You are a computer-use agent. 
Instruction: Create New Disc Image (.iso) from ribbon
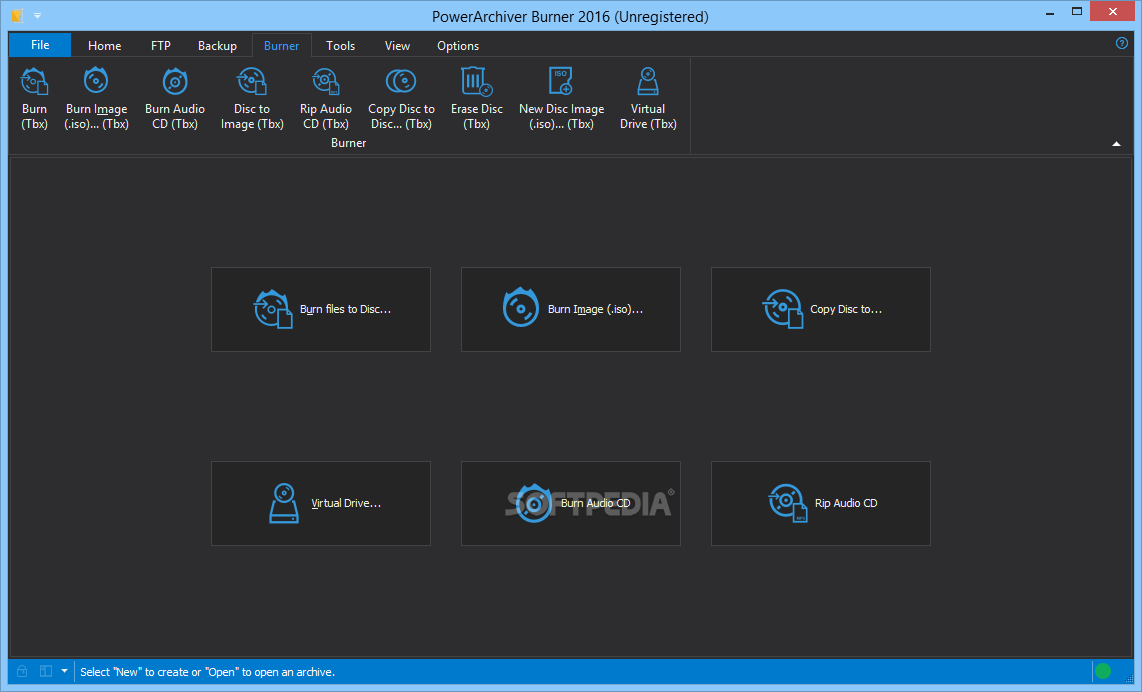click(562, 98)
